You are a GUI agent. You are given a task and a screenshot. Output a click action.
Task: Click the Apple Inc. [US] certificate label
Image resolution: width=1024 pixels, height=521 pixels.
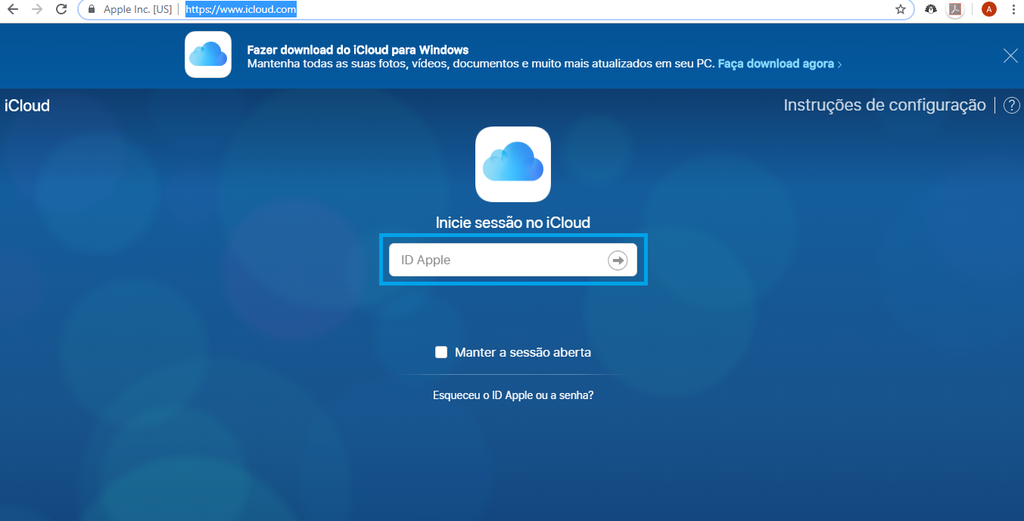point(137,9)
